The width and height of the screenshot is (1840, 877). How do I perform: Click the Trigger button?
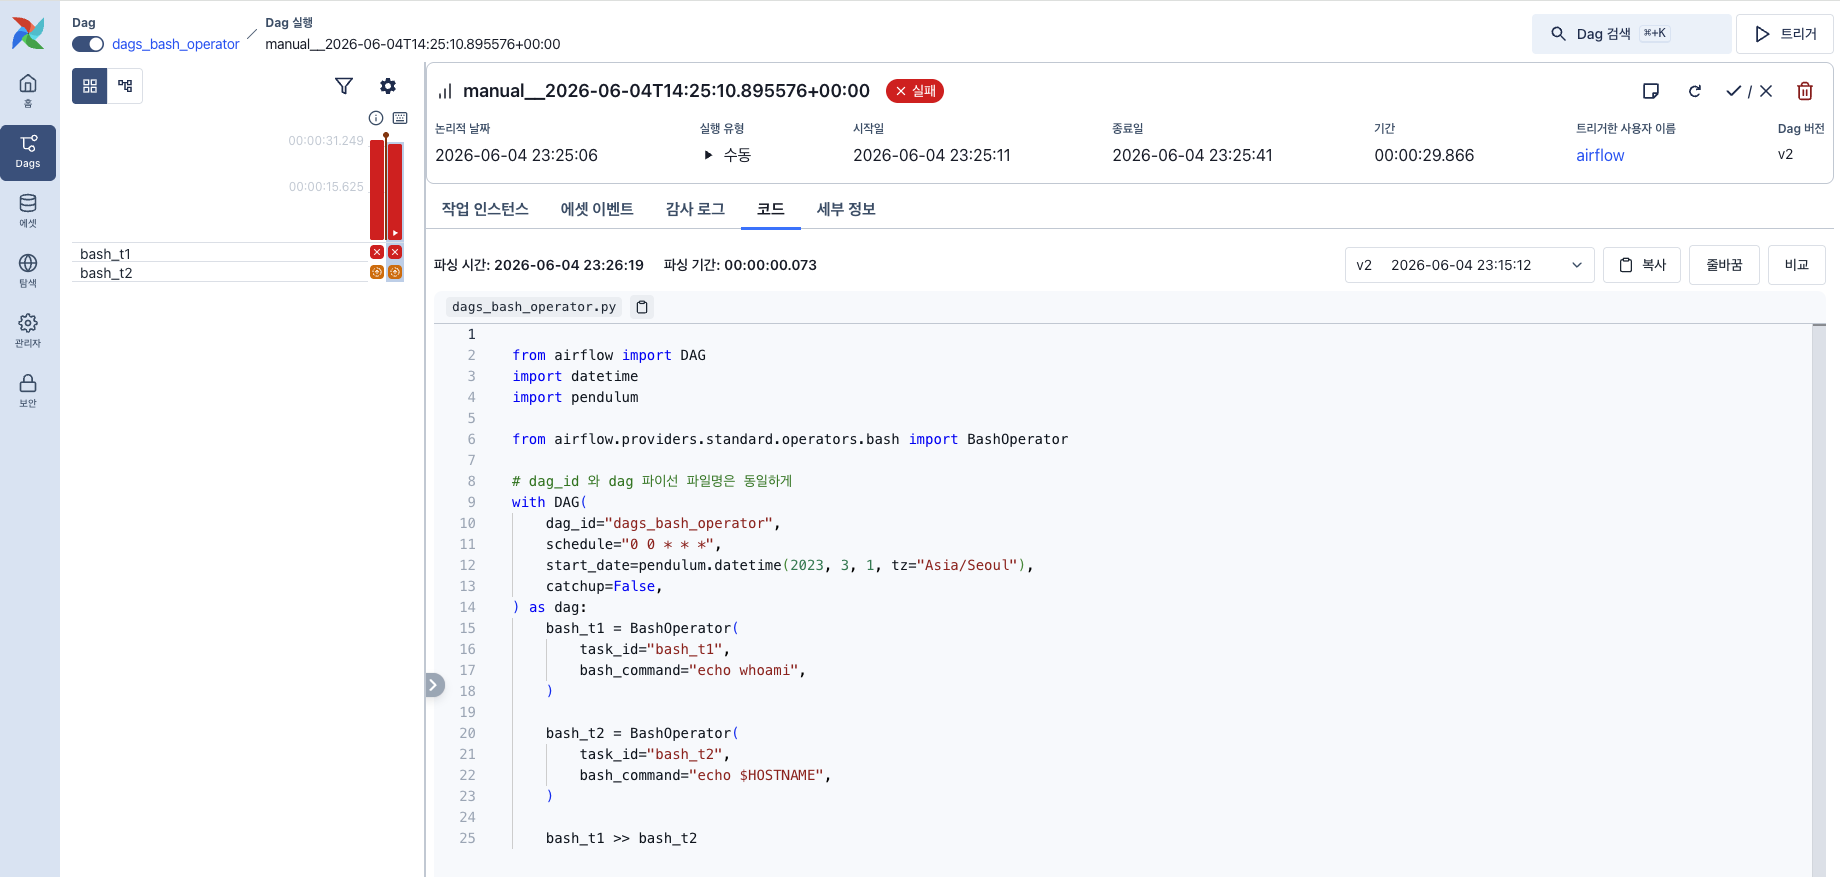1785,34
